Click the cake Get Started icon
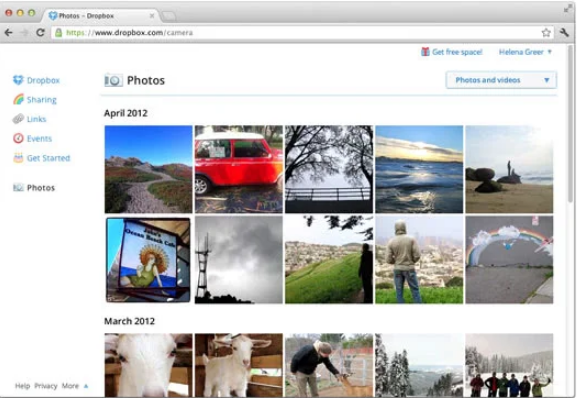577x398 pixels. pos(18,158)
